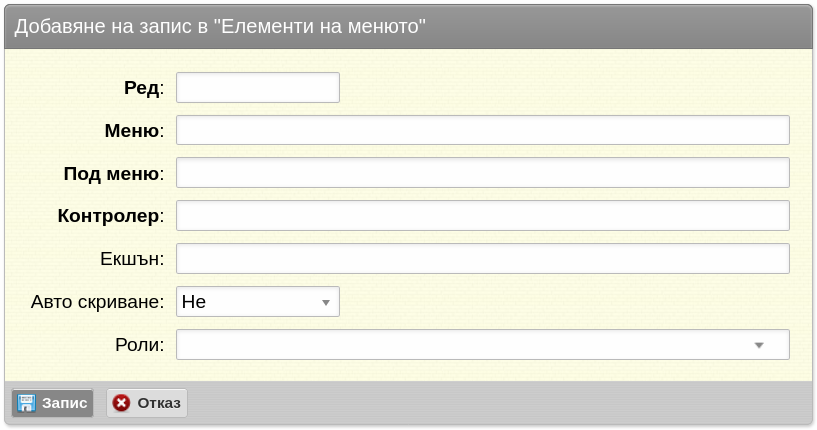Image resolution: width=817 pixels, height=430 pixels.
Task: Cancel the form with Отказ button
Action: [147, 403]
